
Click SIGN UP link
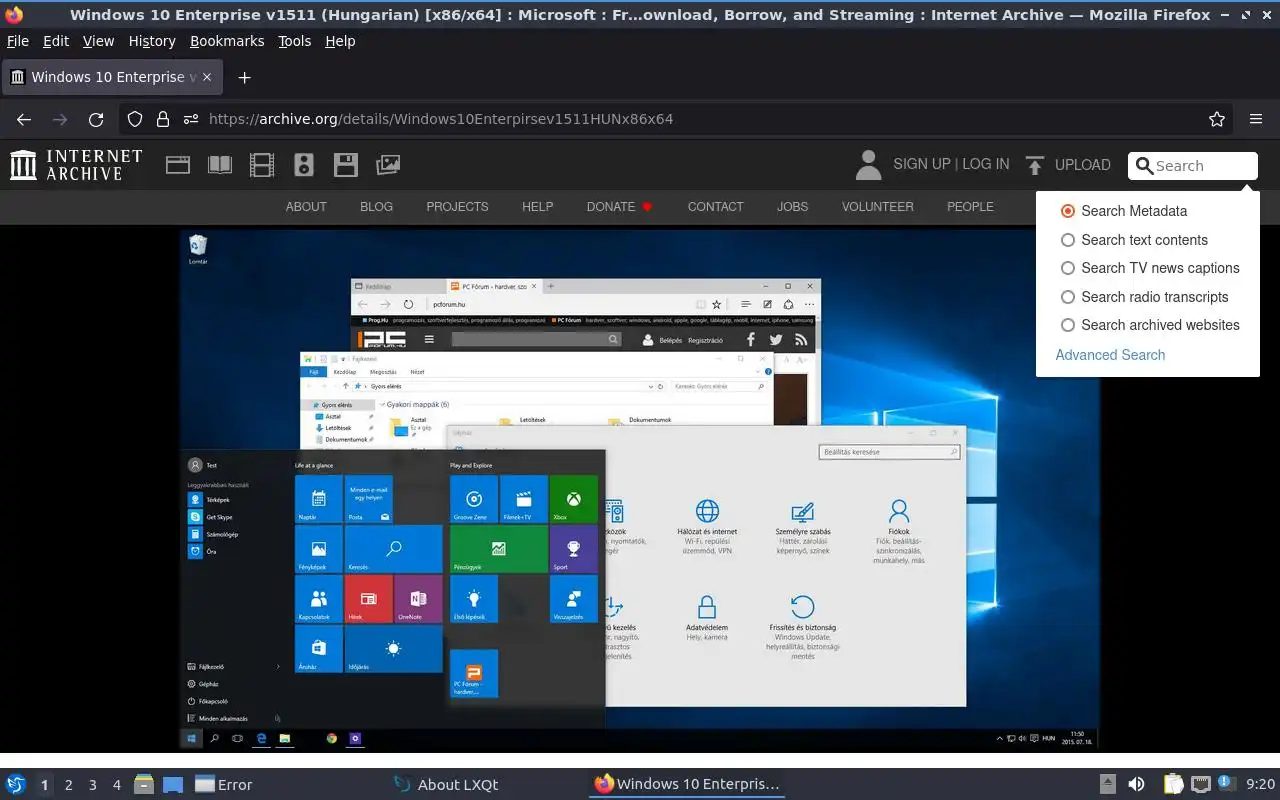click(922, 164)
